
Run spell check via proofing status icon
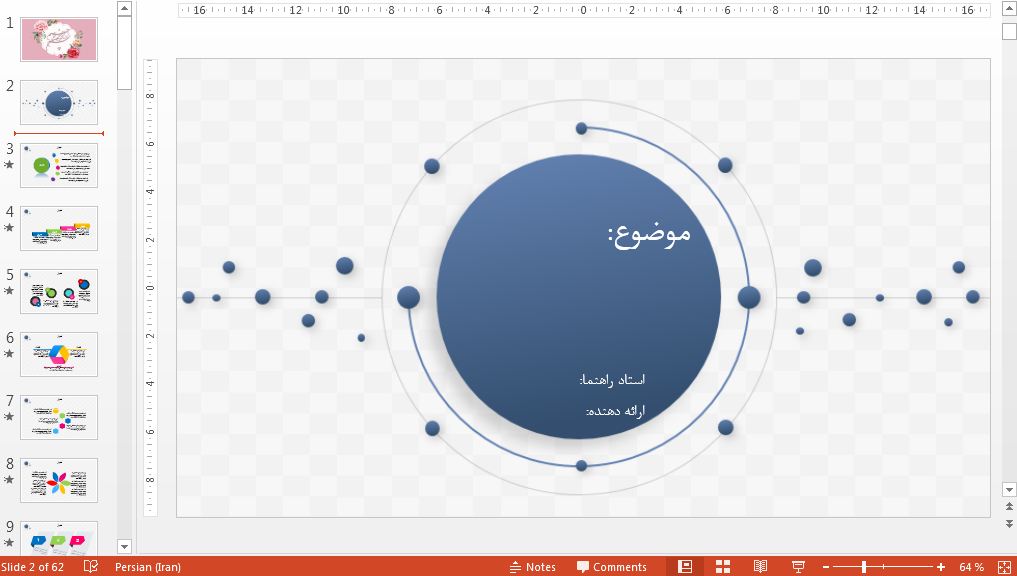[x=89, y=566]
